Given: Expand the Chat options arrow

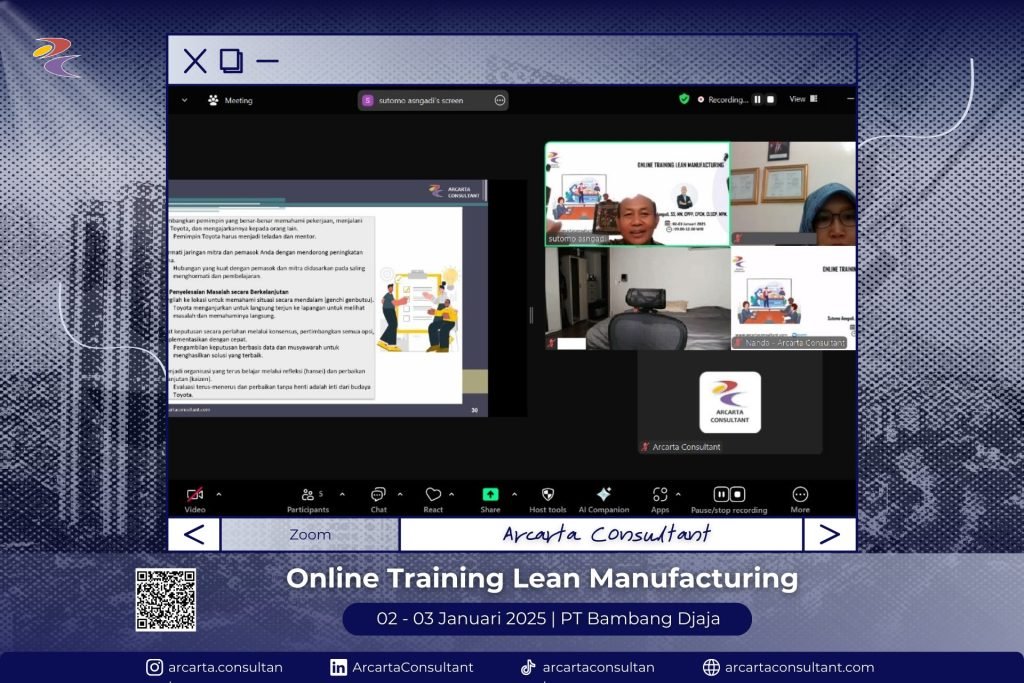Looking at the screenshot, I should pyautogui.click(x=400, y=494).
